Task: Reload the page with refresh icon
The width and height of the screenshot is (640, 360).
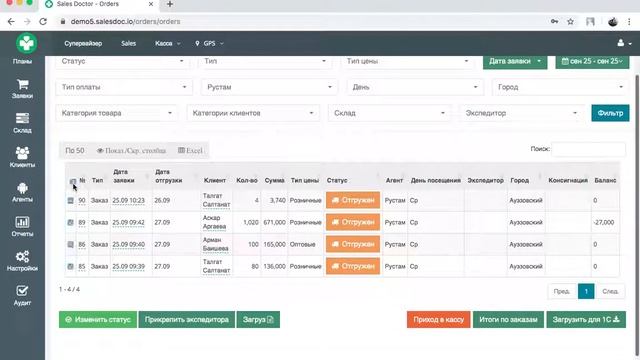Action: coord(43,22)
